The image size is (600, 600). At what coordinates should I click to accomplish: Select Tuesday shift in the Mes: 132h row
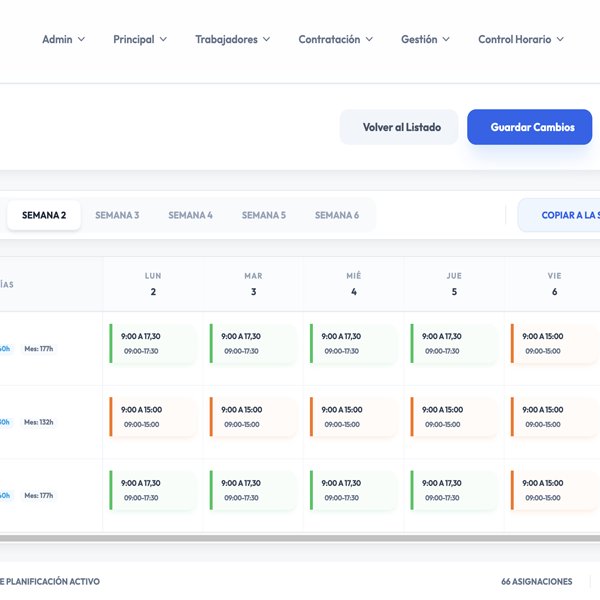[x=253, y=417]
